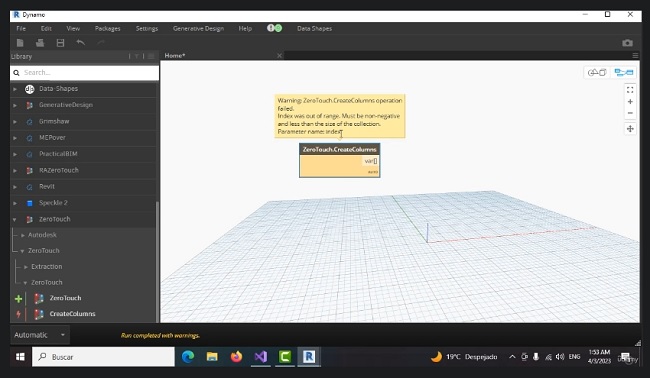Switch to graph view navigation
This screenshot has width=650, height=378.
(623, 73)
